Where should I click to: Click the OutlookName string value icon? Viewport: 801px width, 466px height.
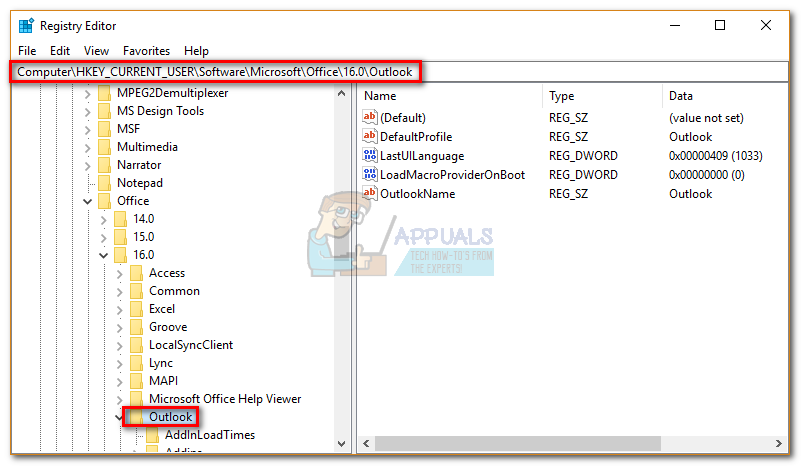coord(369,193)
